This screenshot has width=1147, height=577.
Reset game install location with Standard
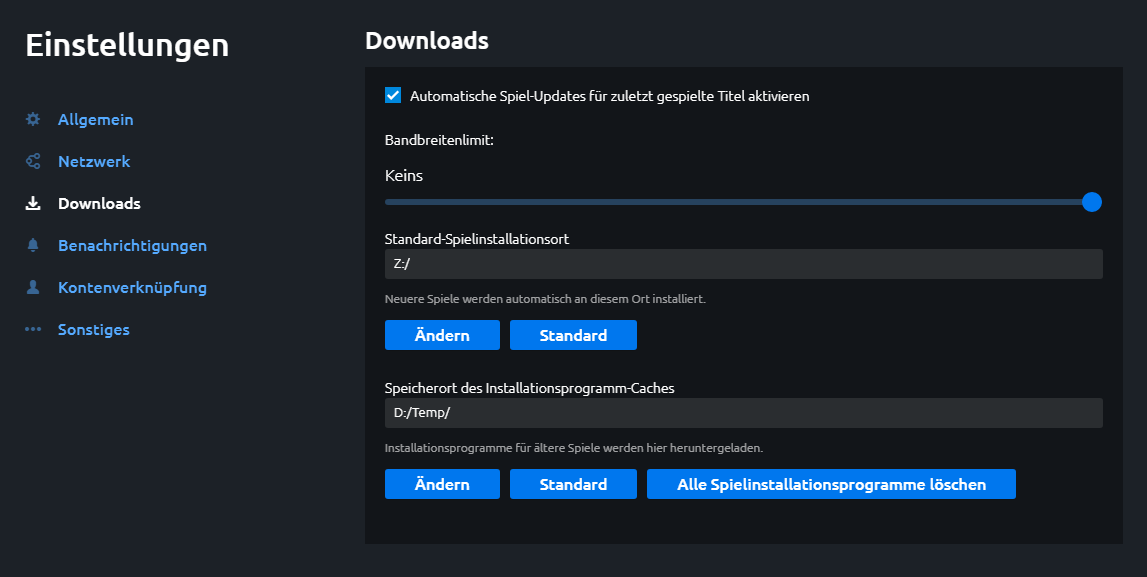point(573,335)
